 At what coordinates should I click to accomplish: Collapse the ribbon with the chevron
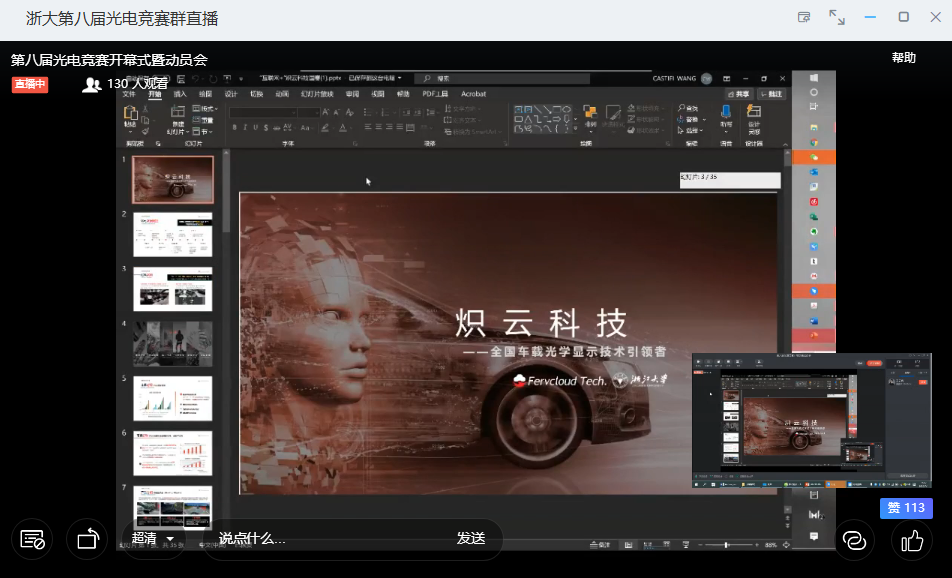pyautogui.click(x=785, y=144)
